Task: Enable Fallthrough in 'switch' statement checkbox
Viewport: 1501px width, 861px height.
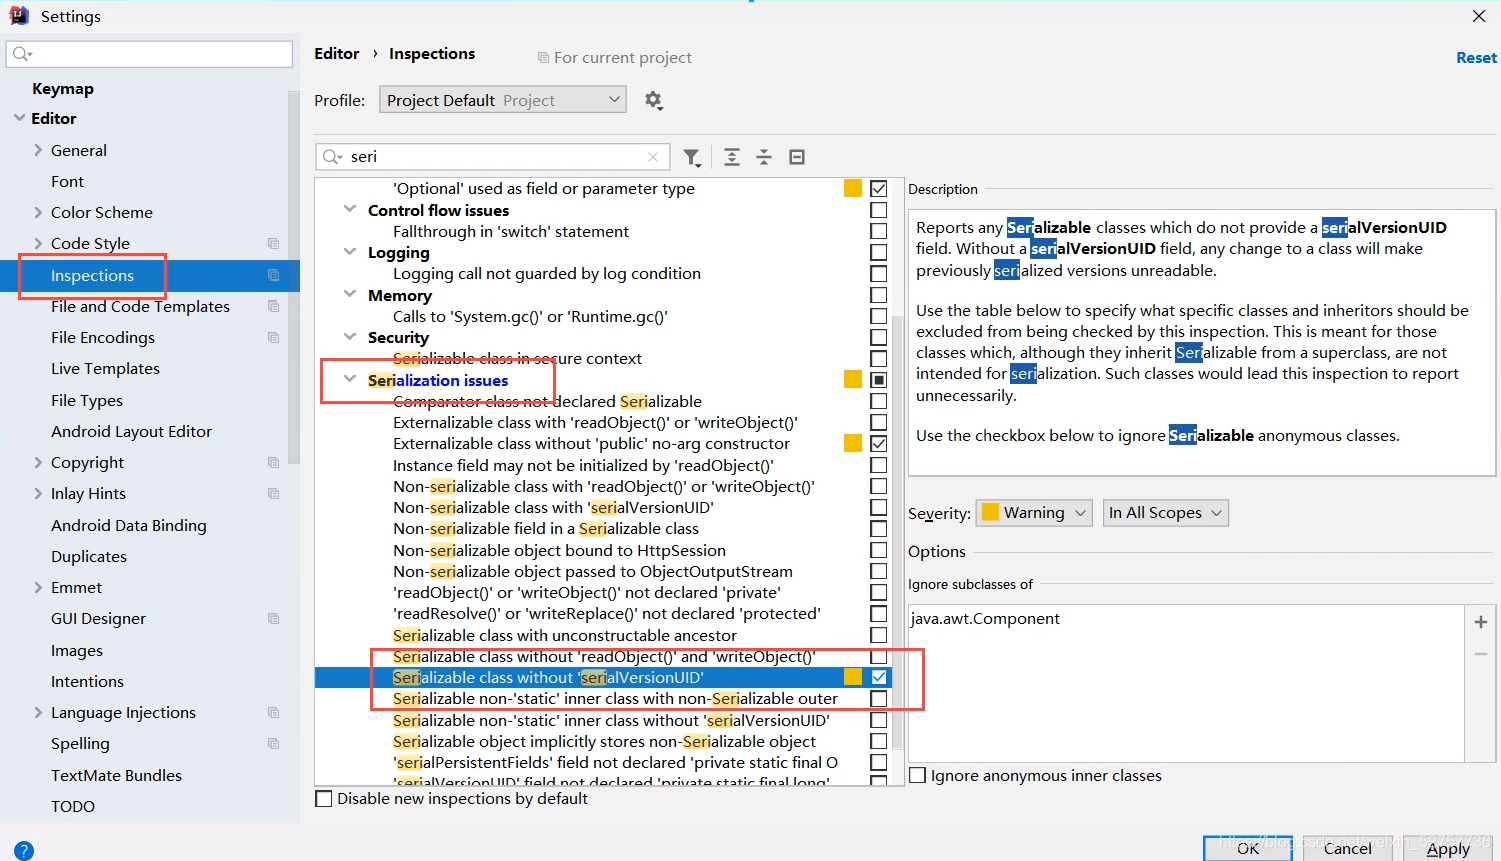Action: pyautogui.click(x=878, y=231)
